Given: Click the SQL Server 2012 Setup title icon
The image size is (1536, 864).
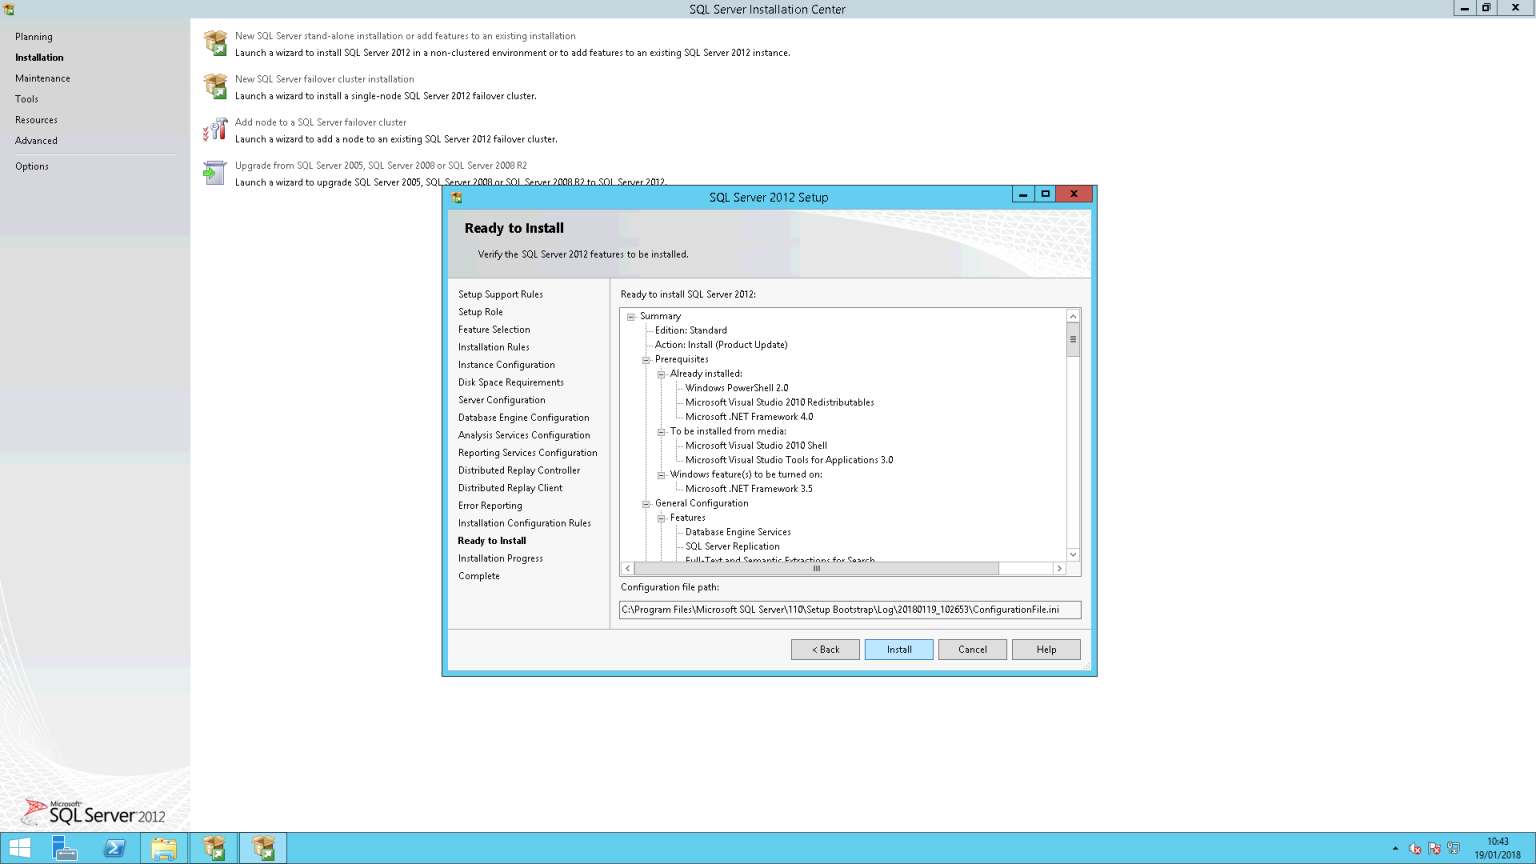Looking at the screenshot, I should [457, 197].
